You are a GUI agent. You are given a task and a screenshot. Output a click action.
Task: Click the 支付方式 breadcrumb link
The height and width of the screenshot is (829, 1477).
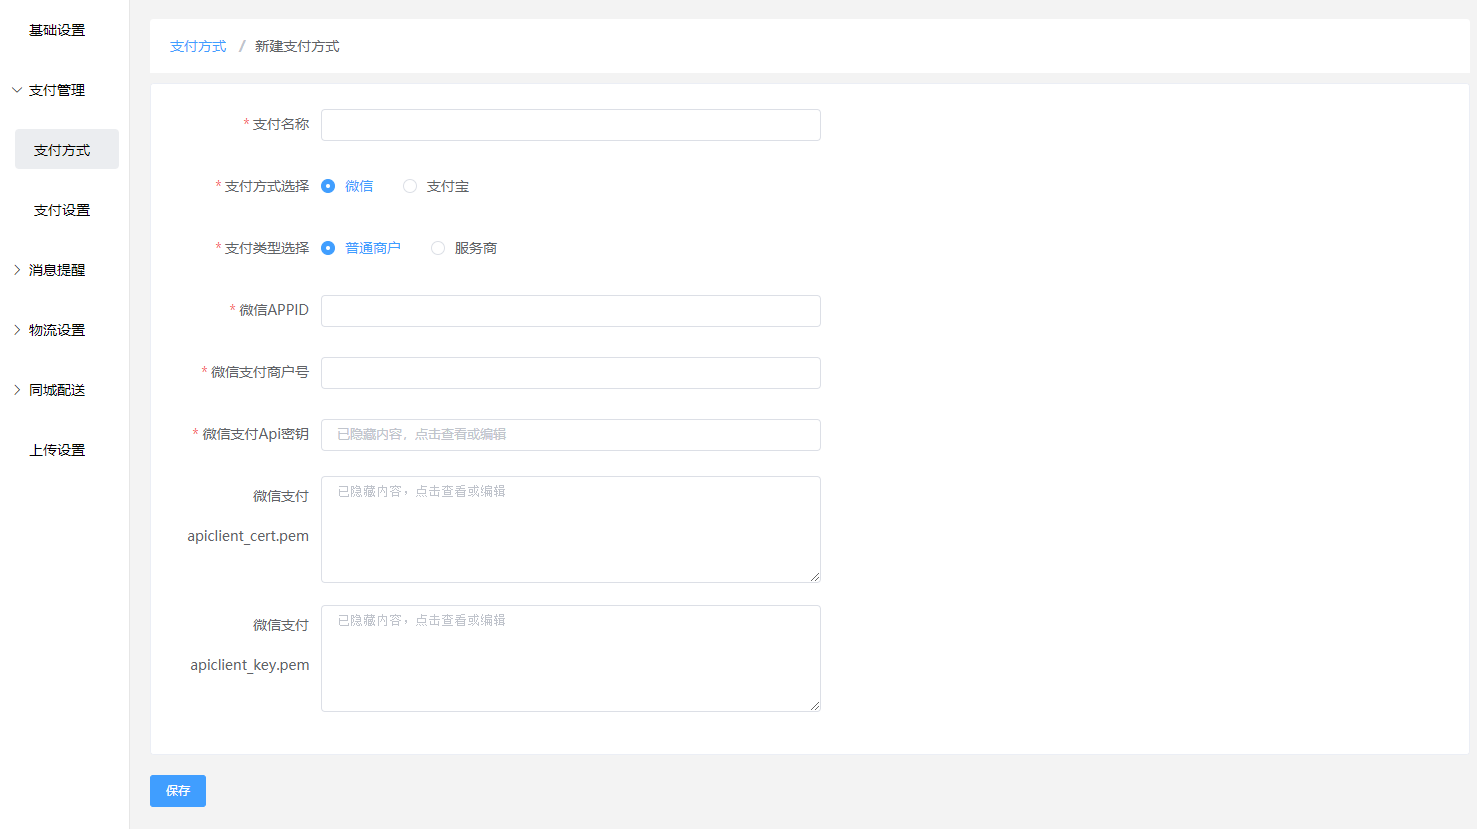[198, 46]
